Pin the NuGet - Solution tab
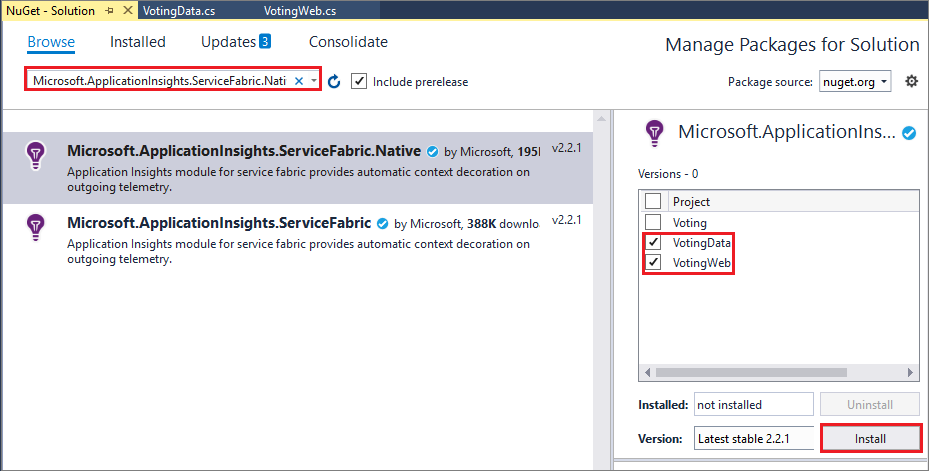The height and width of the screenshot is (471, 929). pyautogui.click(x=110, y=11)
